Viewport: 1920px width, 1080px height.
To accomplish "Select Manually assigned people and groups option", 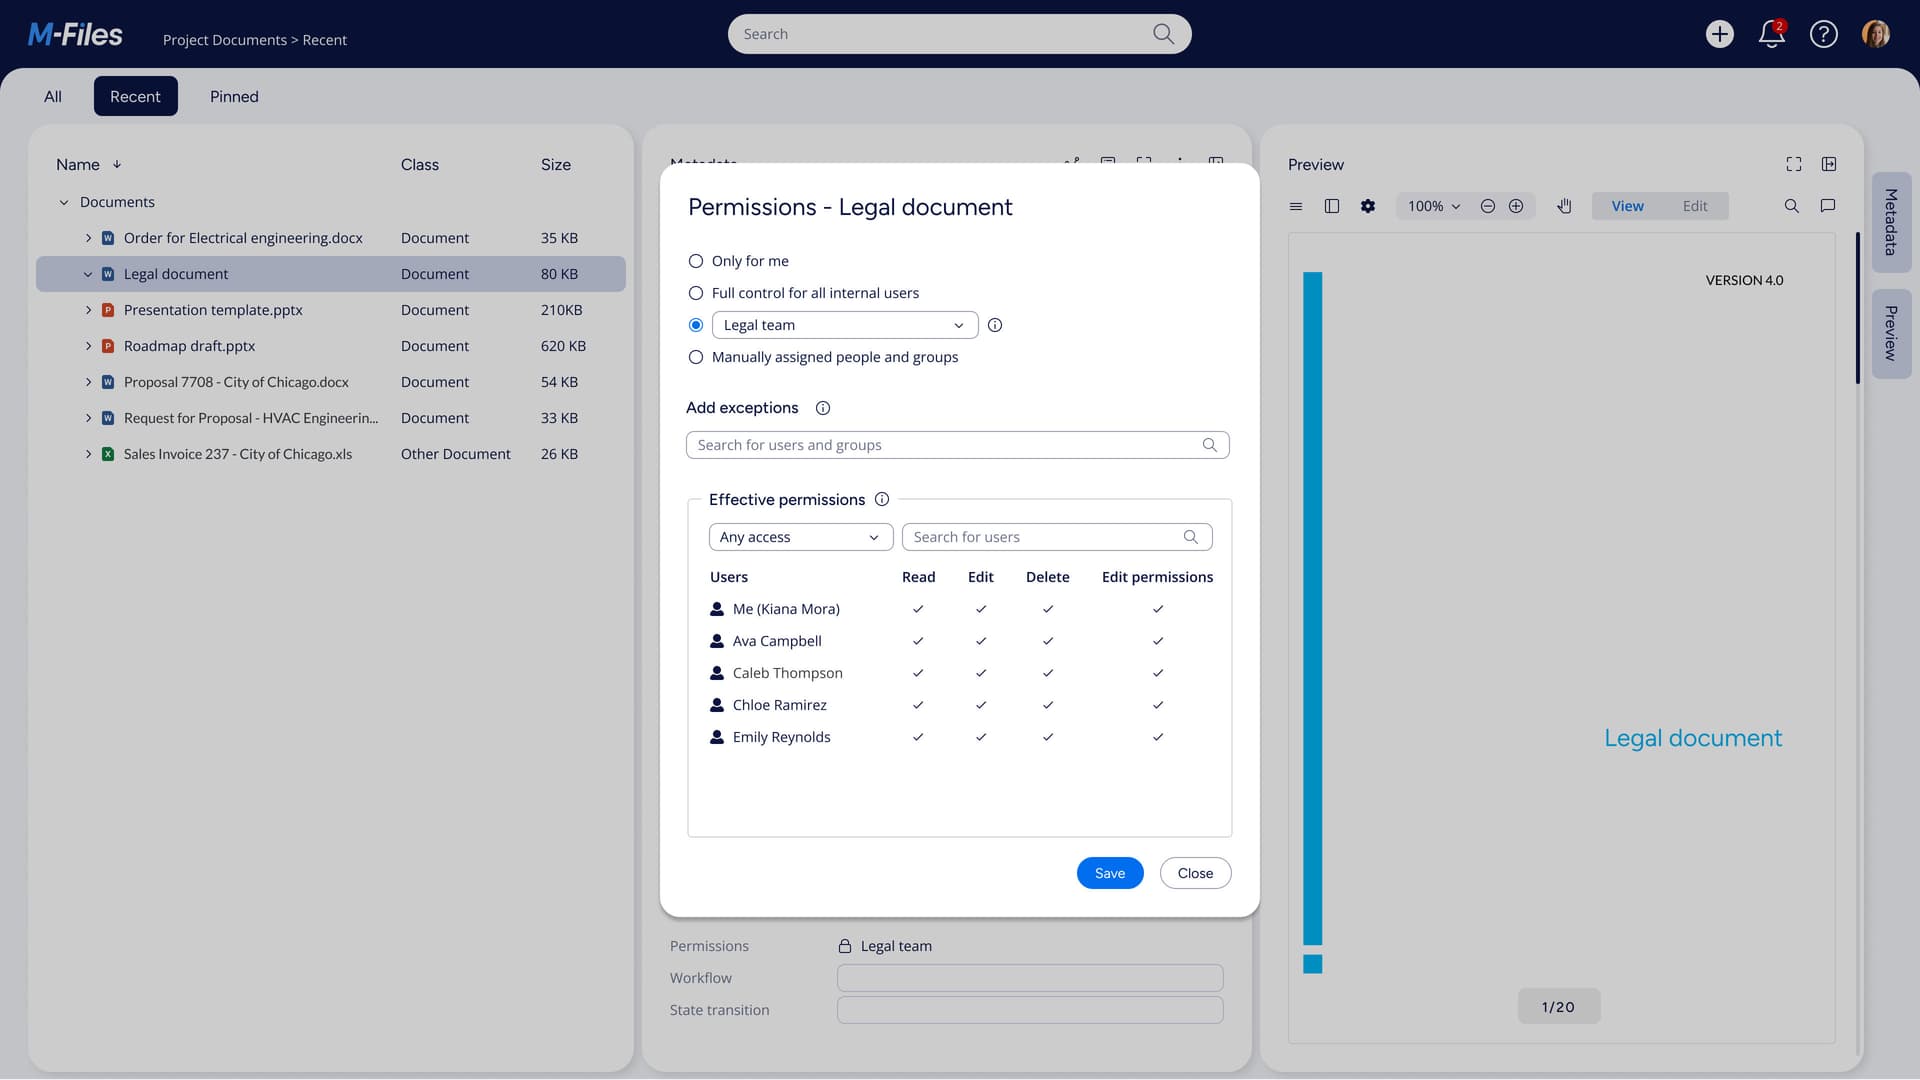I will (x=696, y=357).
